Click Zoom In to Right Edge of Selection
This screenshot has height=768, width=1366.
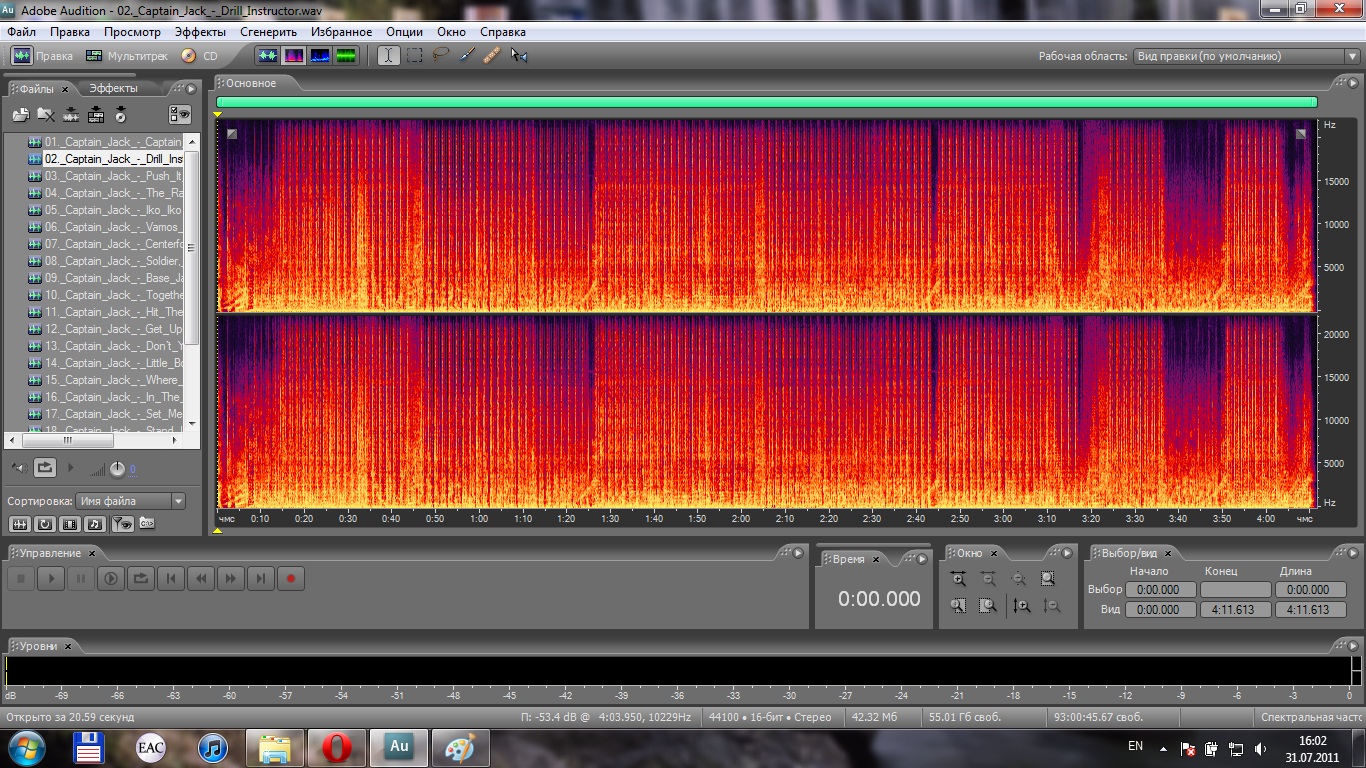tap(988, 605)
